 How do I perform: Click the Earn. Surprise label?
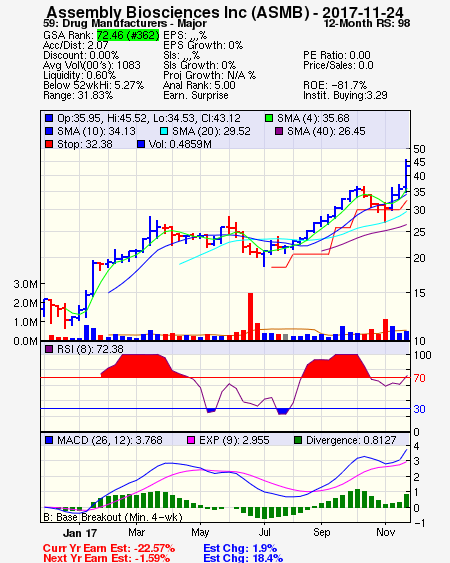pos(196,96)
